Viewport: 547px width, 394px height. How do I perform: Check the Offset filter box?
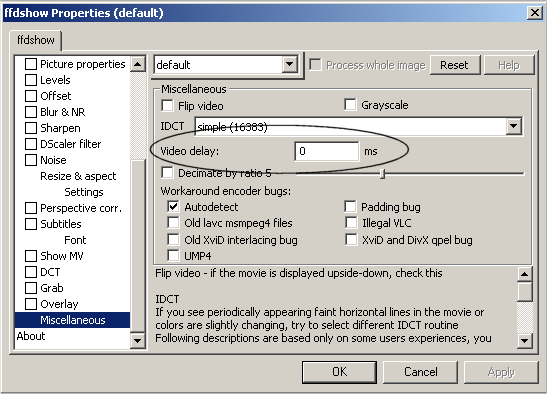[31, 96]
